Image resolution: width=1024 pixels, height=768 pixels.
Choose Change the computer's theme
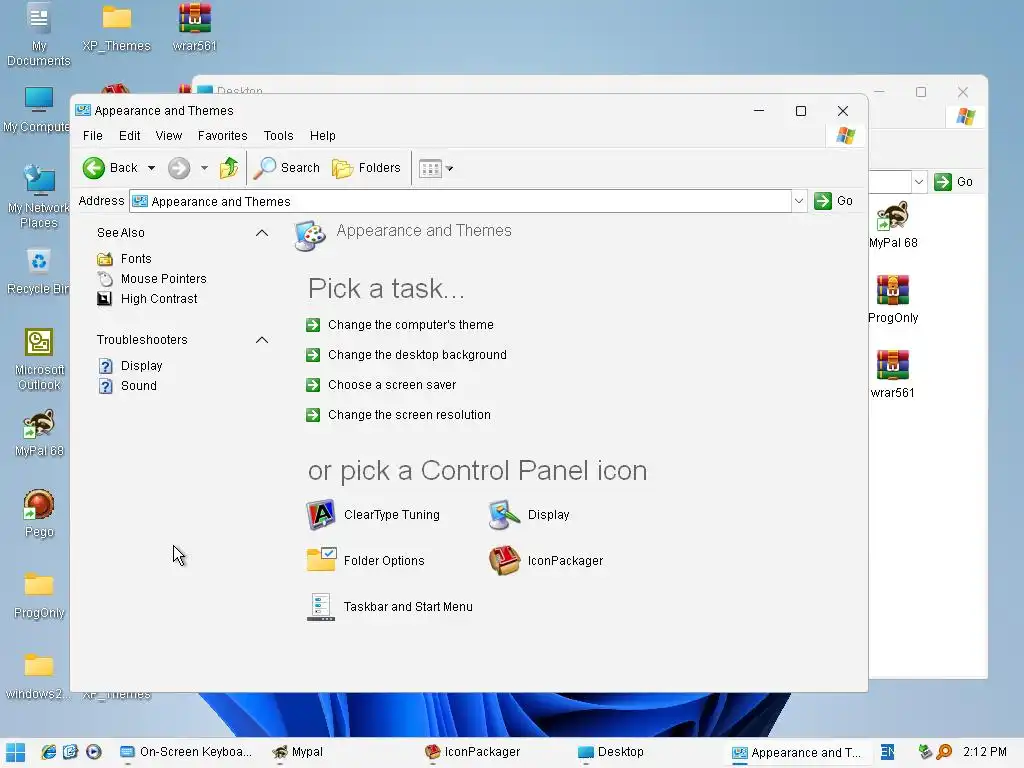point(411,325)
